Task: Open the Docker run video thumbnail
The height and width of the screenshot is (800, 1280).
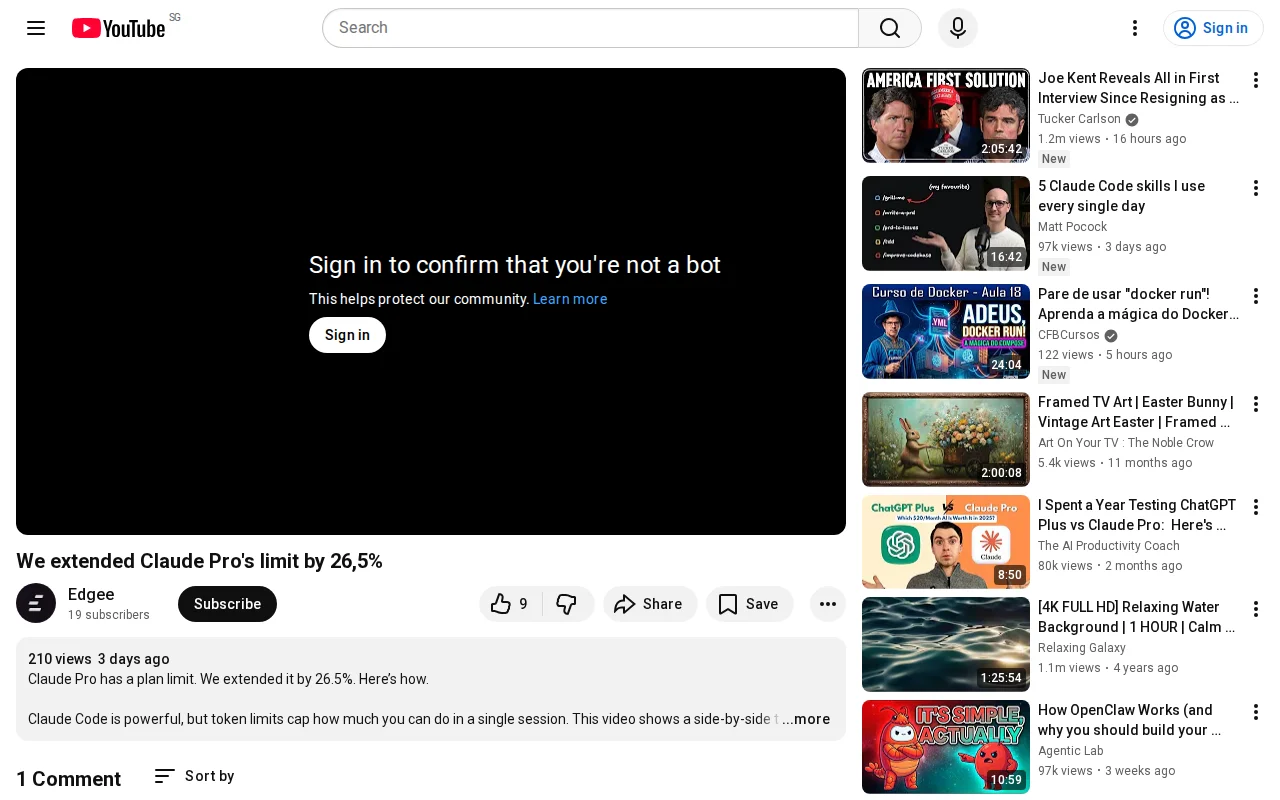Action: click(x=946, y=331)
